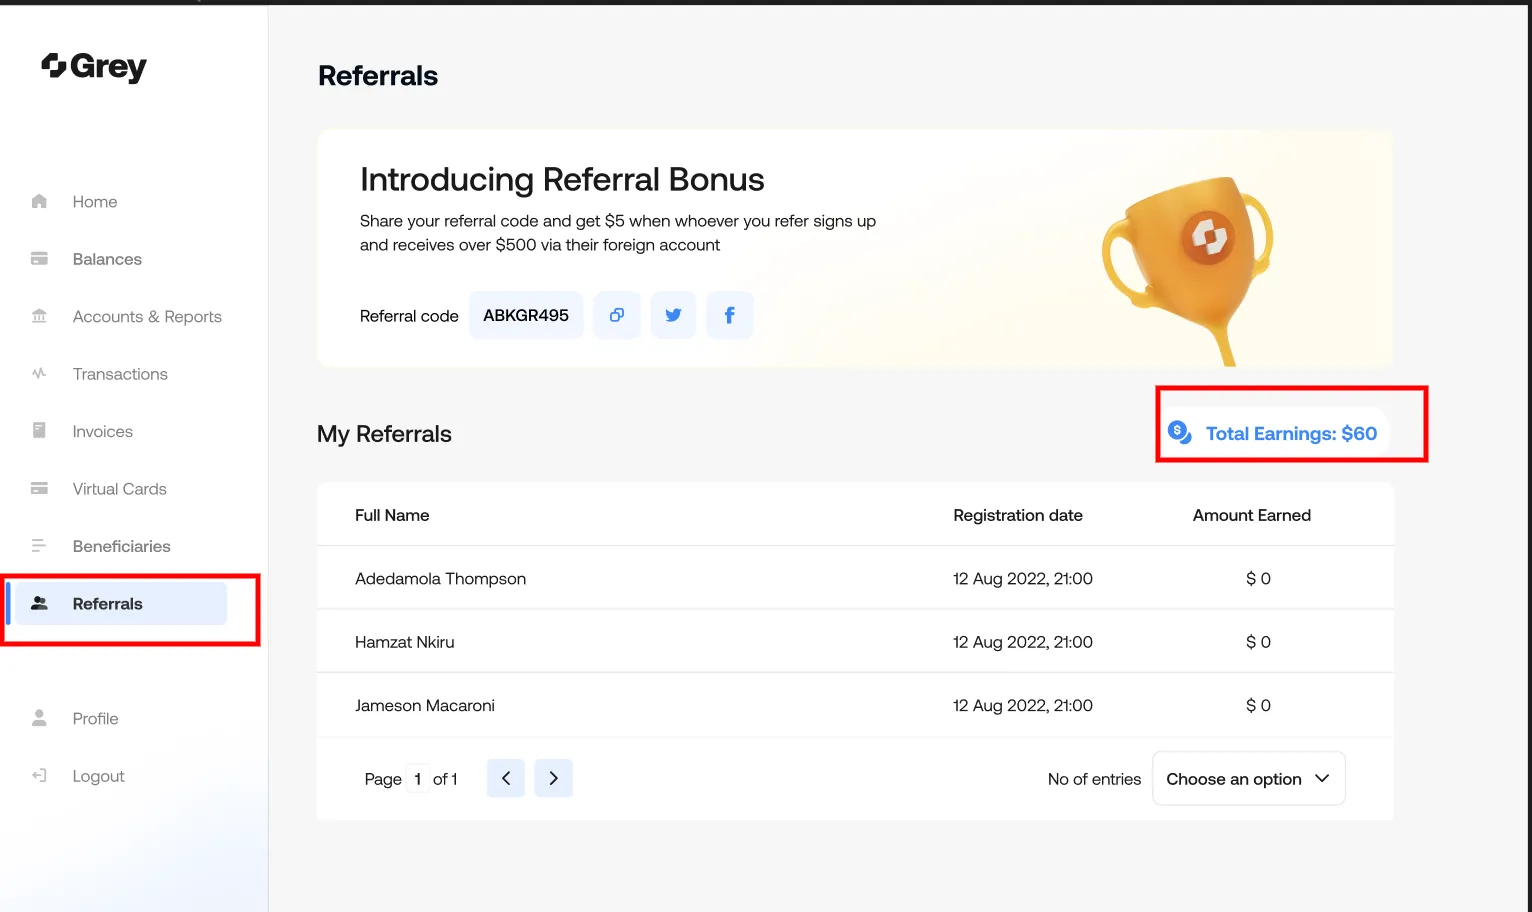Image resolution: width=1532 pixels, height=912 pixels.
Task: Click the Full Name column header
Action: (x=392, y=516)
